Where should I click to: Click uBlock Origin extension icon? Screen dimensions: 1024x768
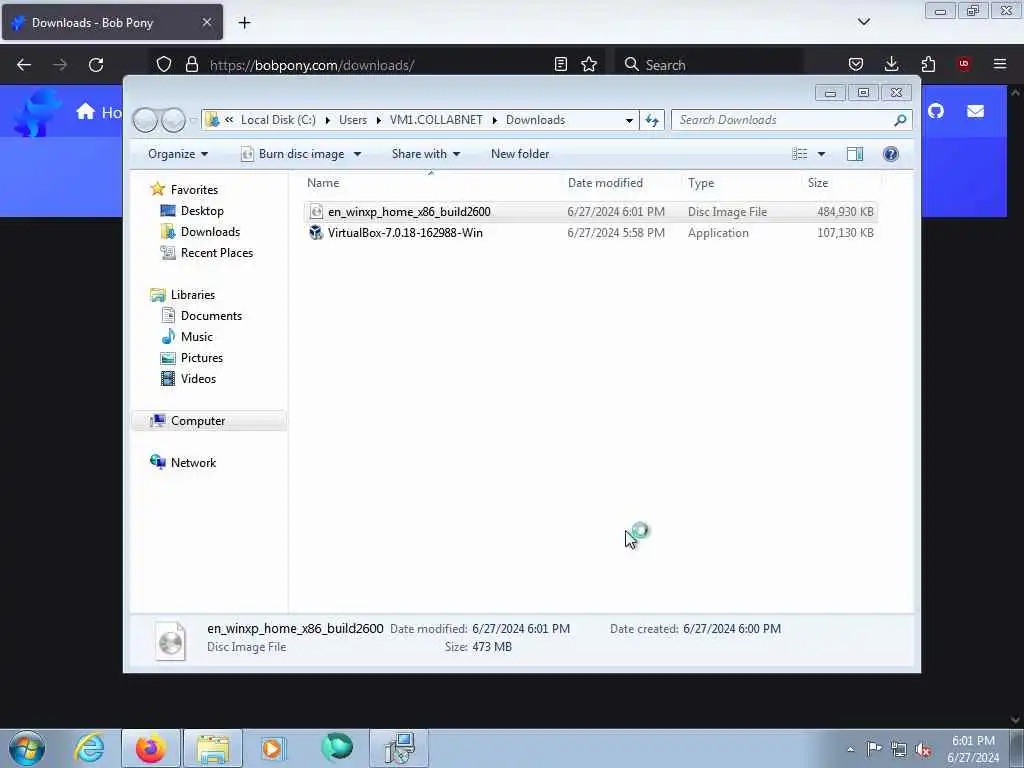click(x=964, y=64)
